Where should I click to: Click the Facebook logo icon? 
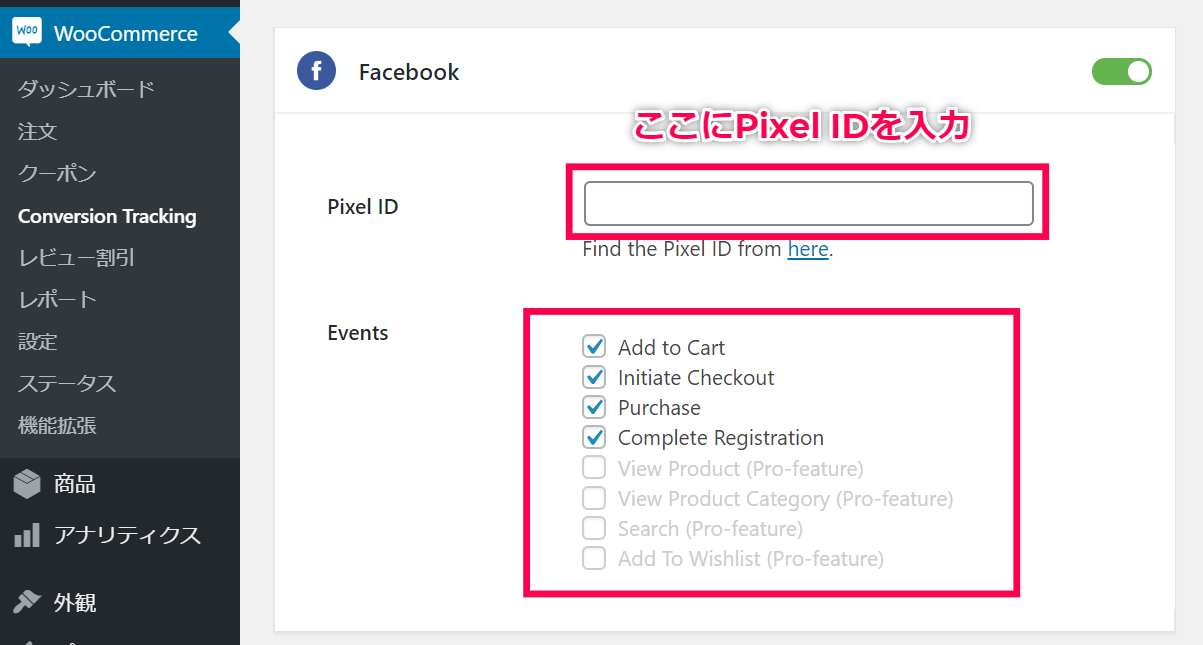pos(316,72)
